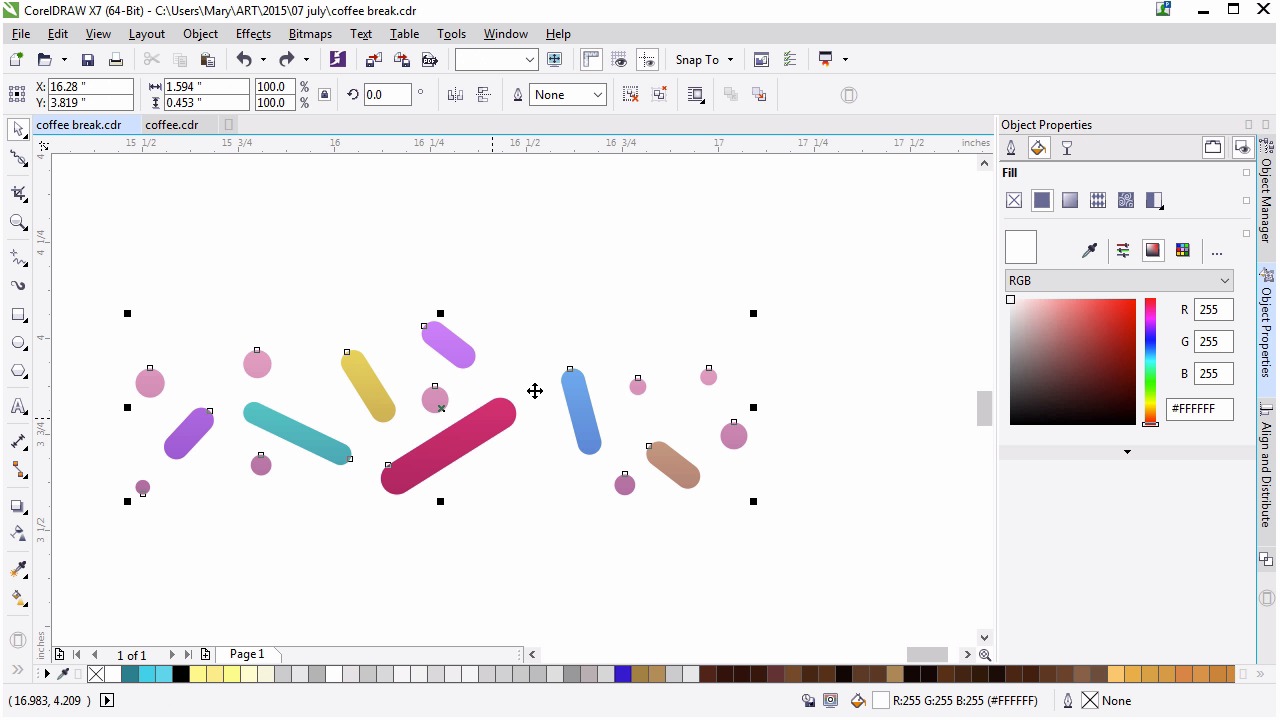Toggle color viewers view
This screenshot has width=1280, height=720.
click(1153, 250)
